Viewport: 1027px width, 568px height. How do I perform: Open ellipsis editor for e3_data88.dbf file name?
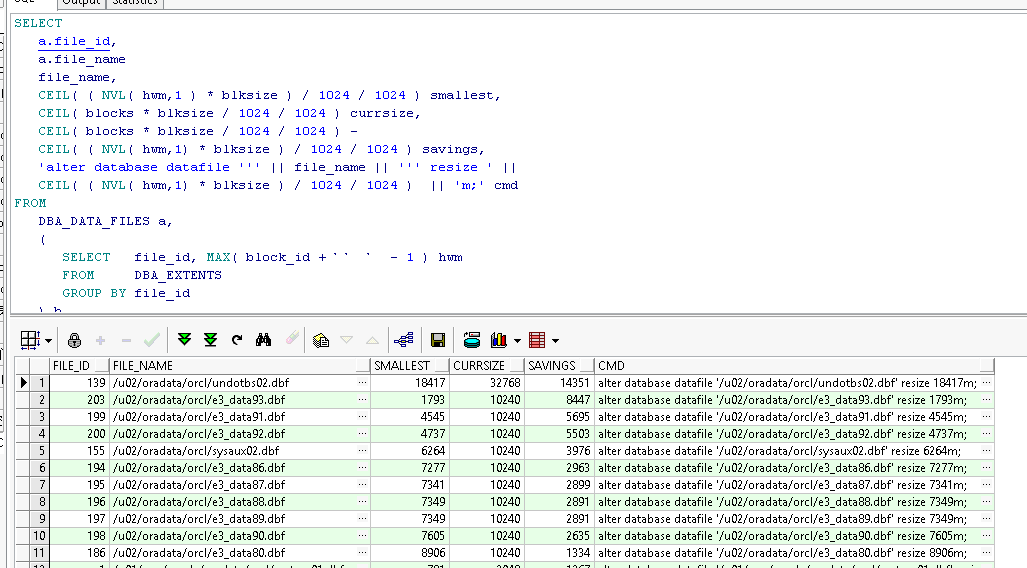tap(362, 502)
